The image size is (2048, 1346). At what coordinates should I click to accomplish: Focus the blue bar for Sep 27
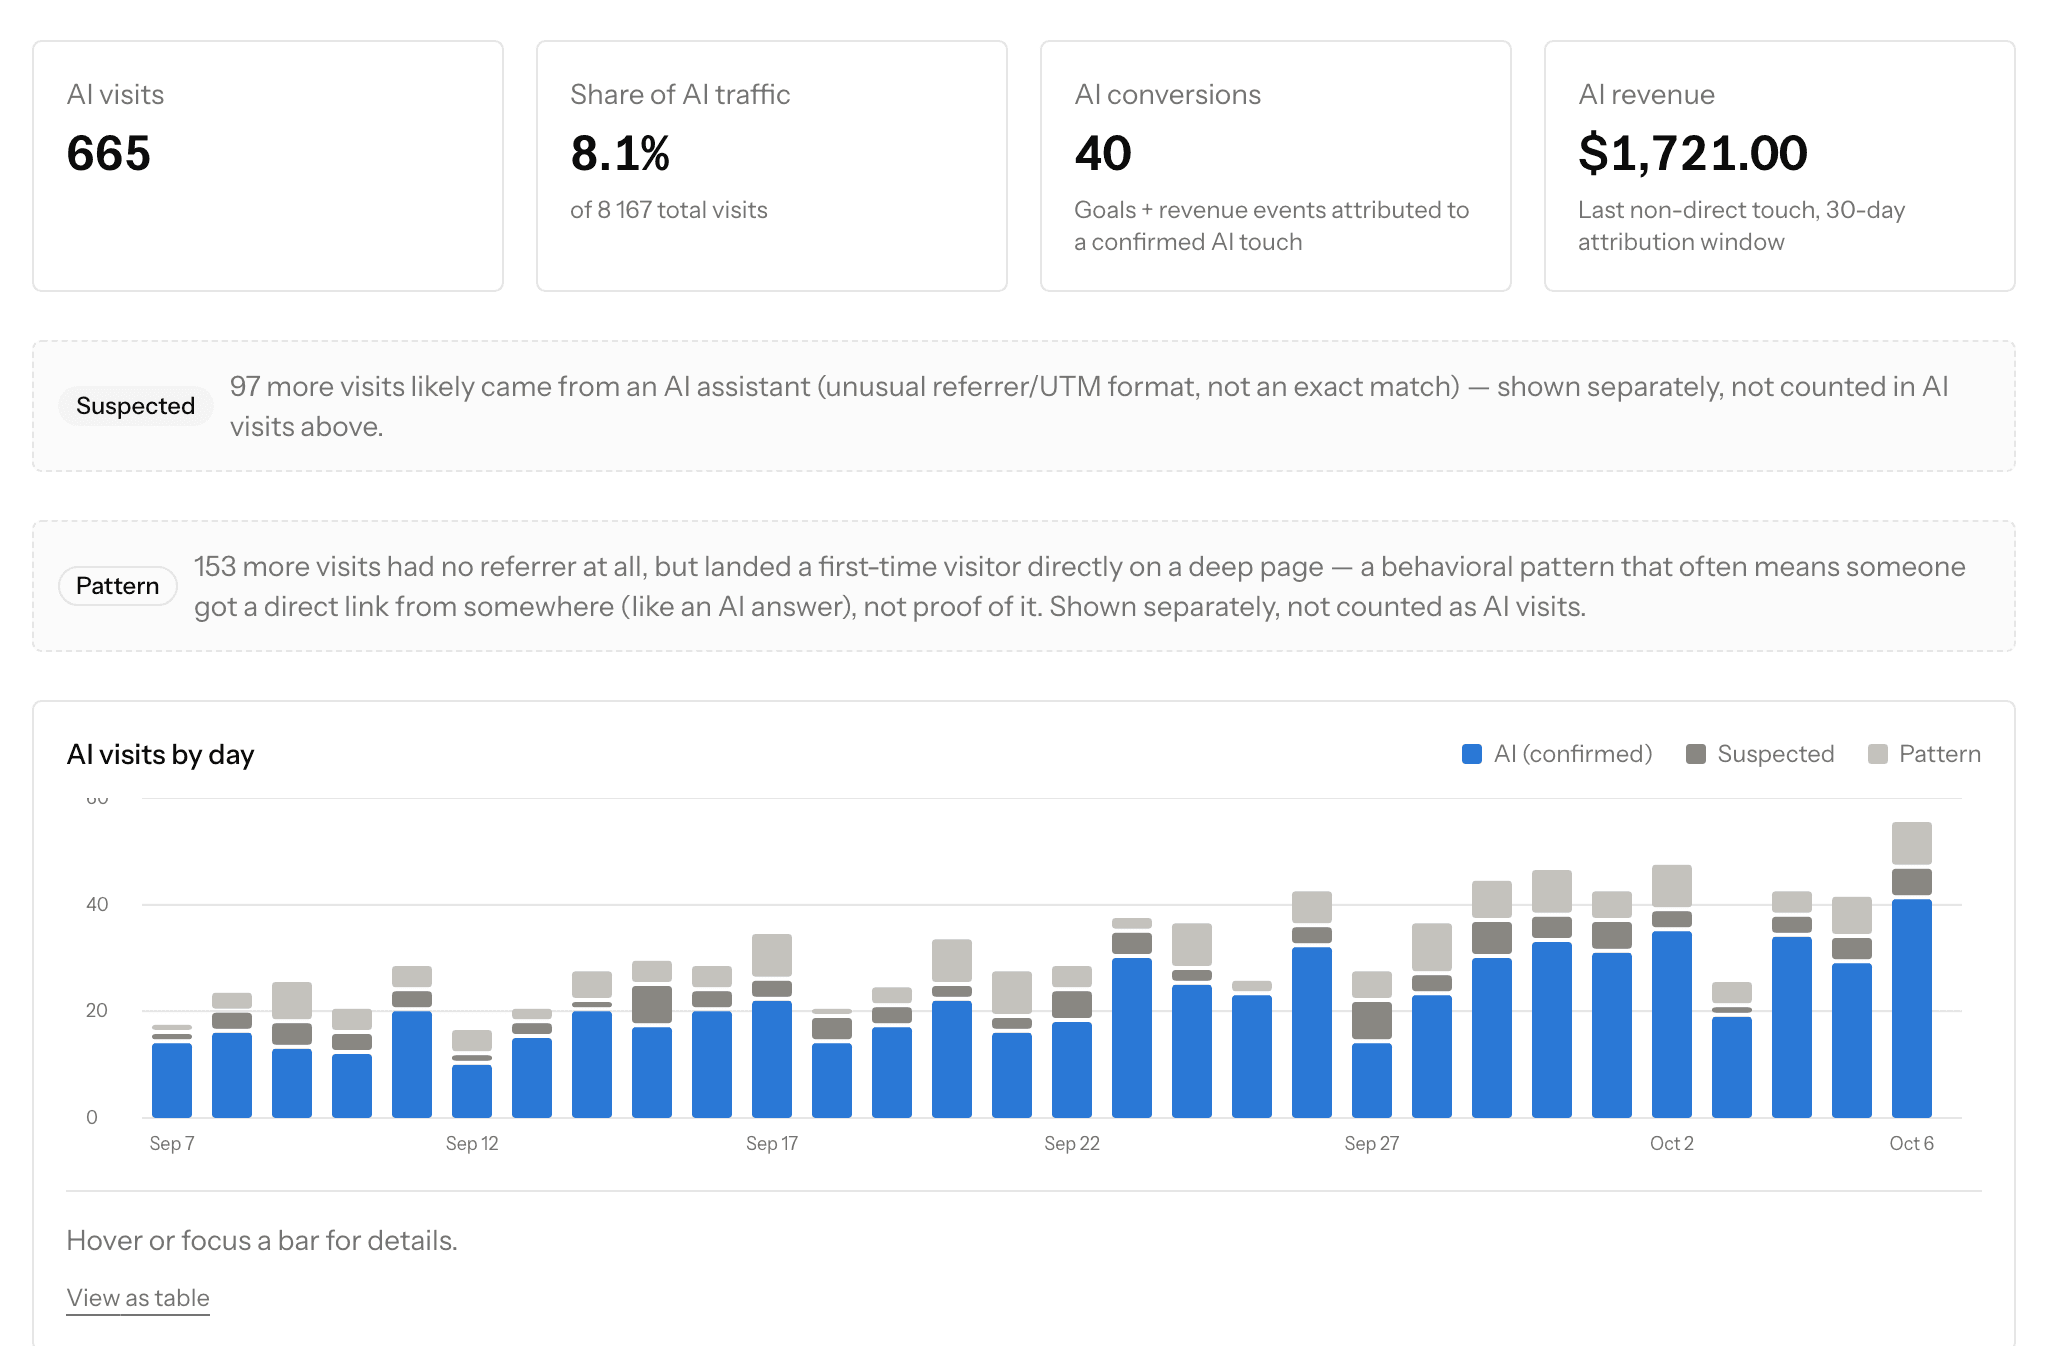[x=1372, y=1080]
